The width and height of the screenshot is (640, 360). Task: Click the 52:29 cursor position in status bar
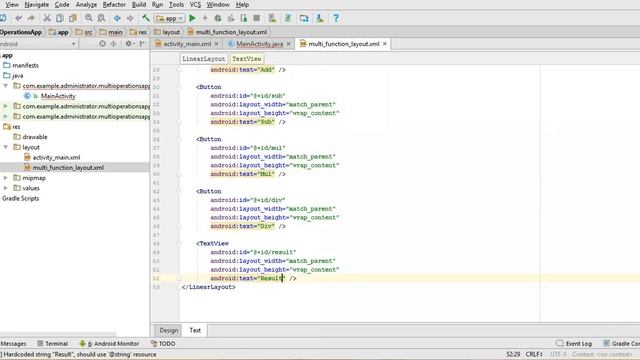pos(513,354)
